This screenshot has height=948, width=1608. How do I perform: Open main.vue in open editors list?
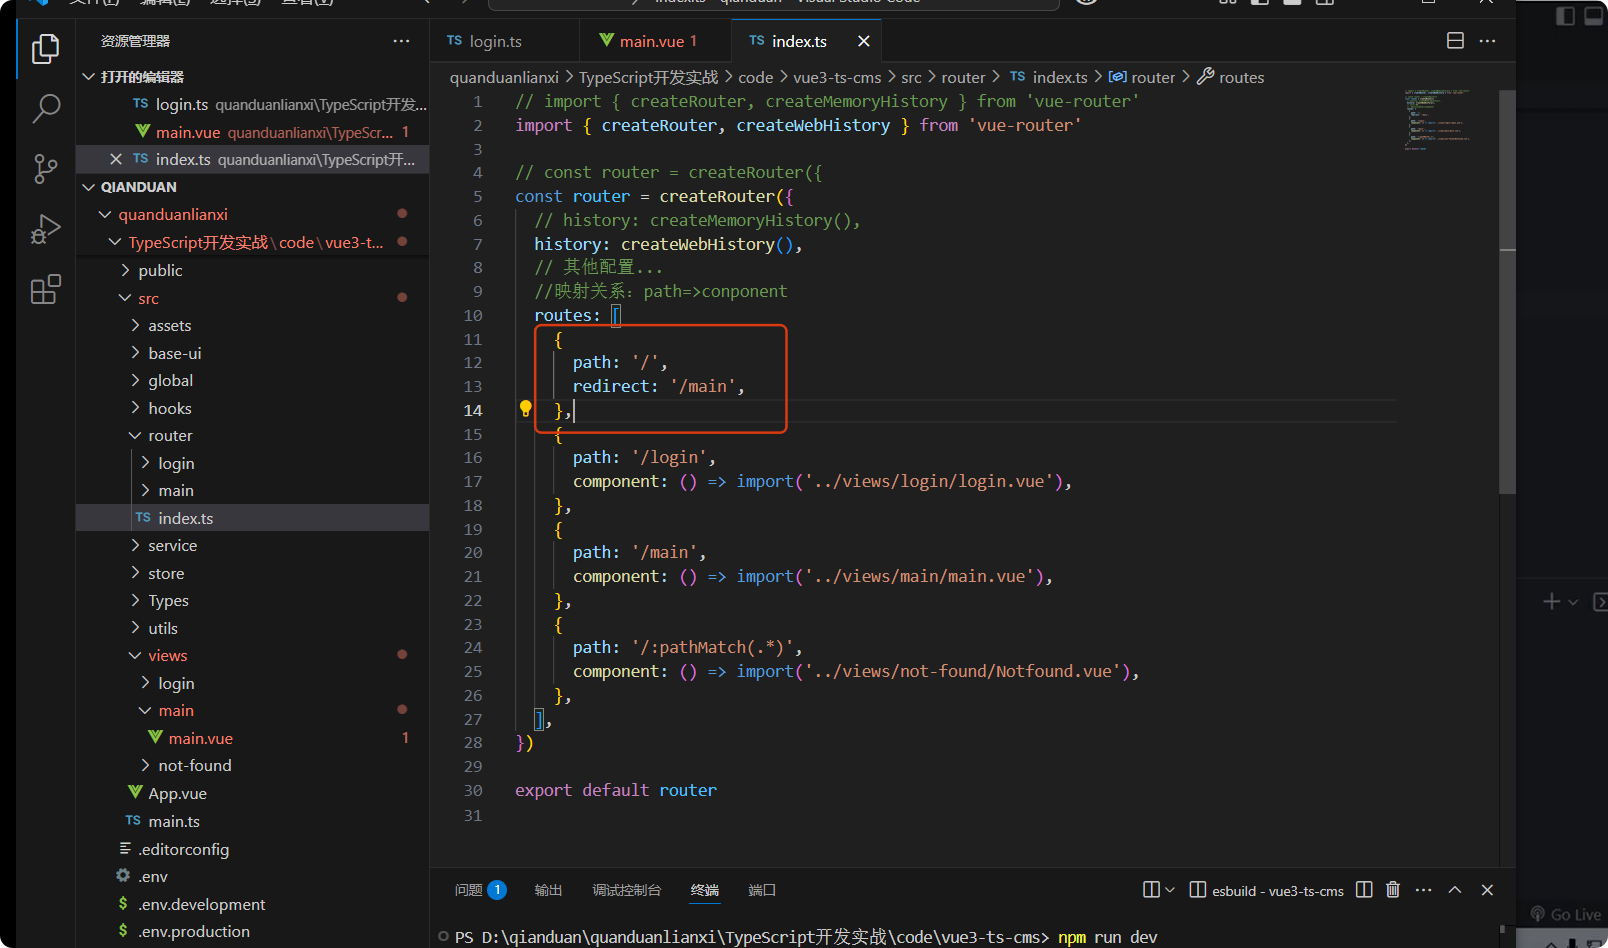[x=252, y=132]
